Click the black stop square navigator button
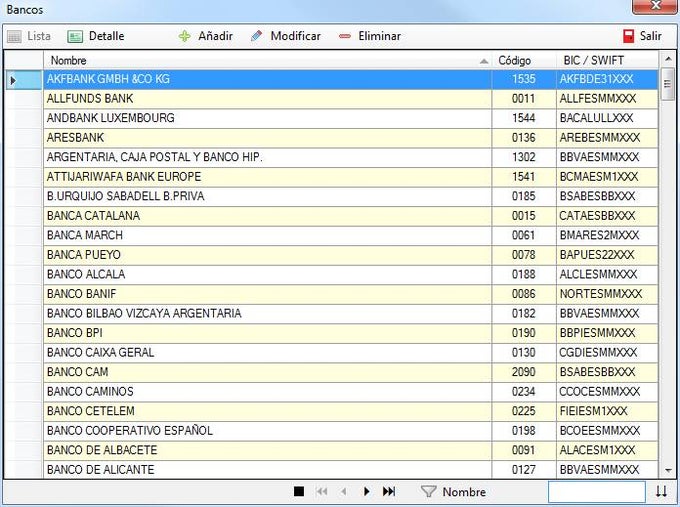 point(299,491)
